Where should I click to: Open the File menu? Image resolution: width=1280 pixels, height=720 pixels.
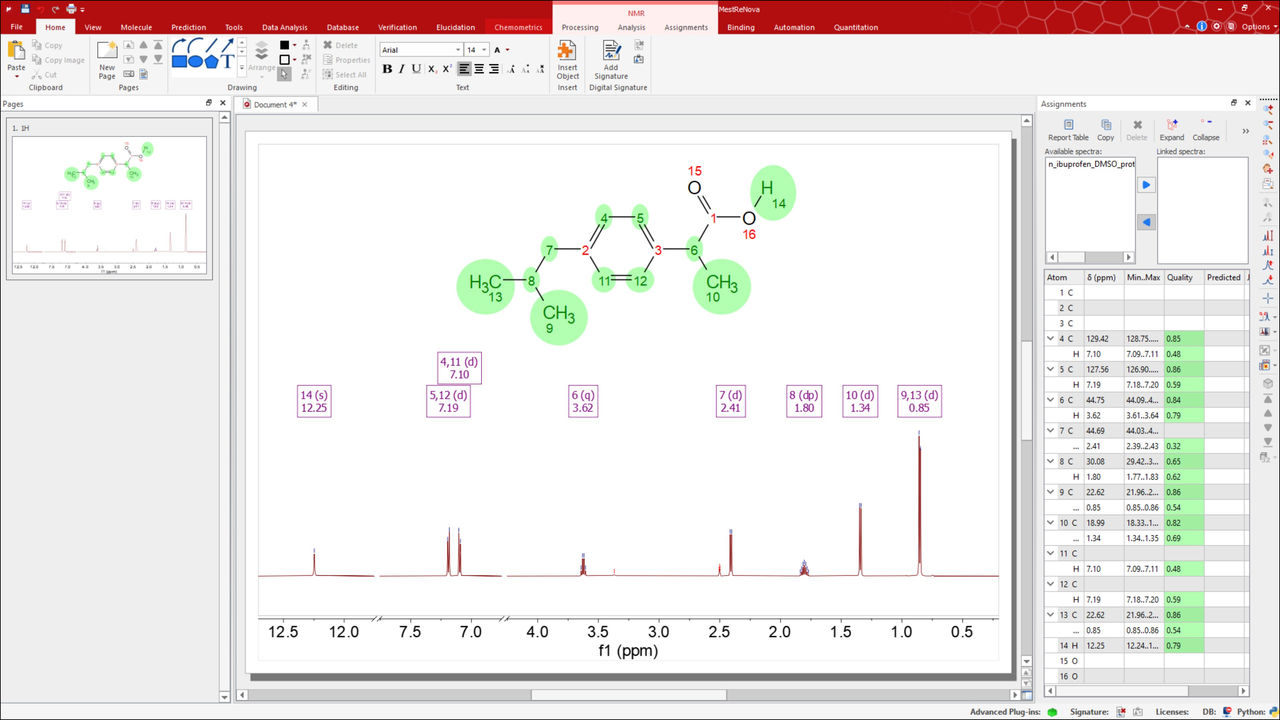[x=17, y=27]
